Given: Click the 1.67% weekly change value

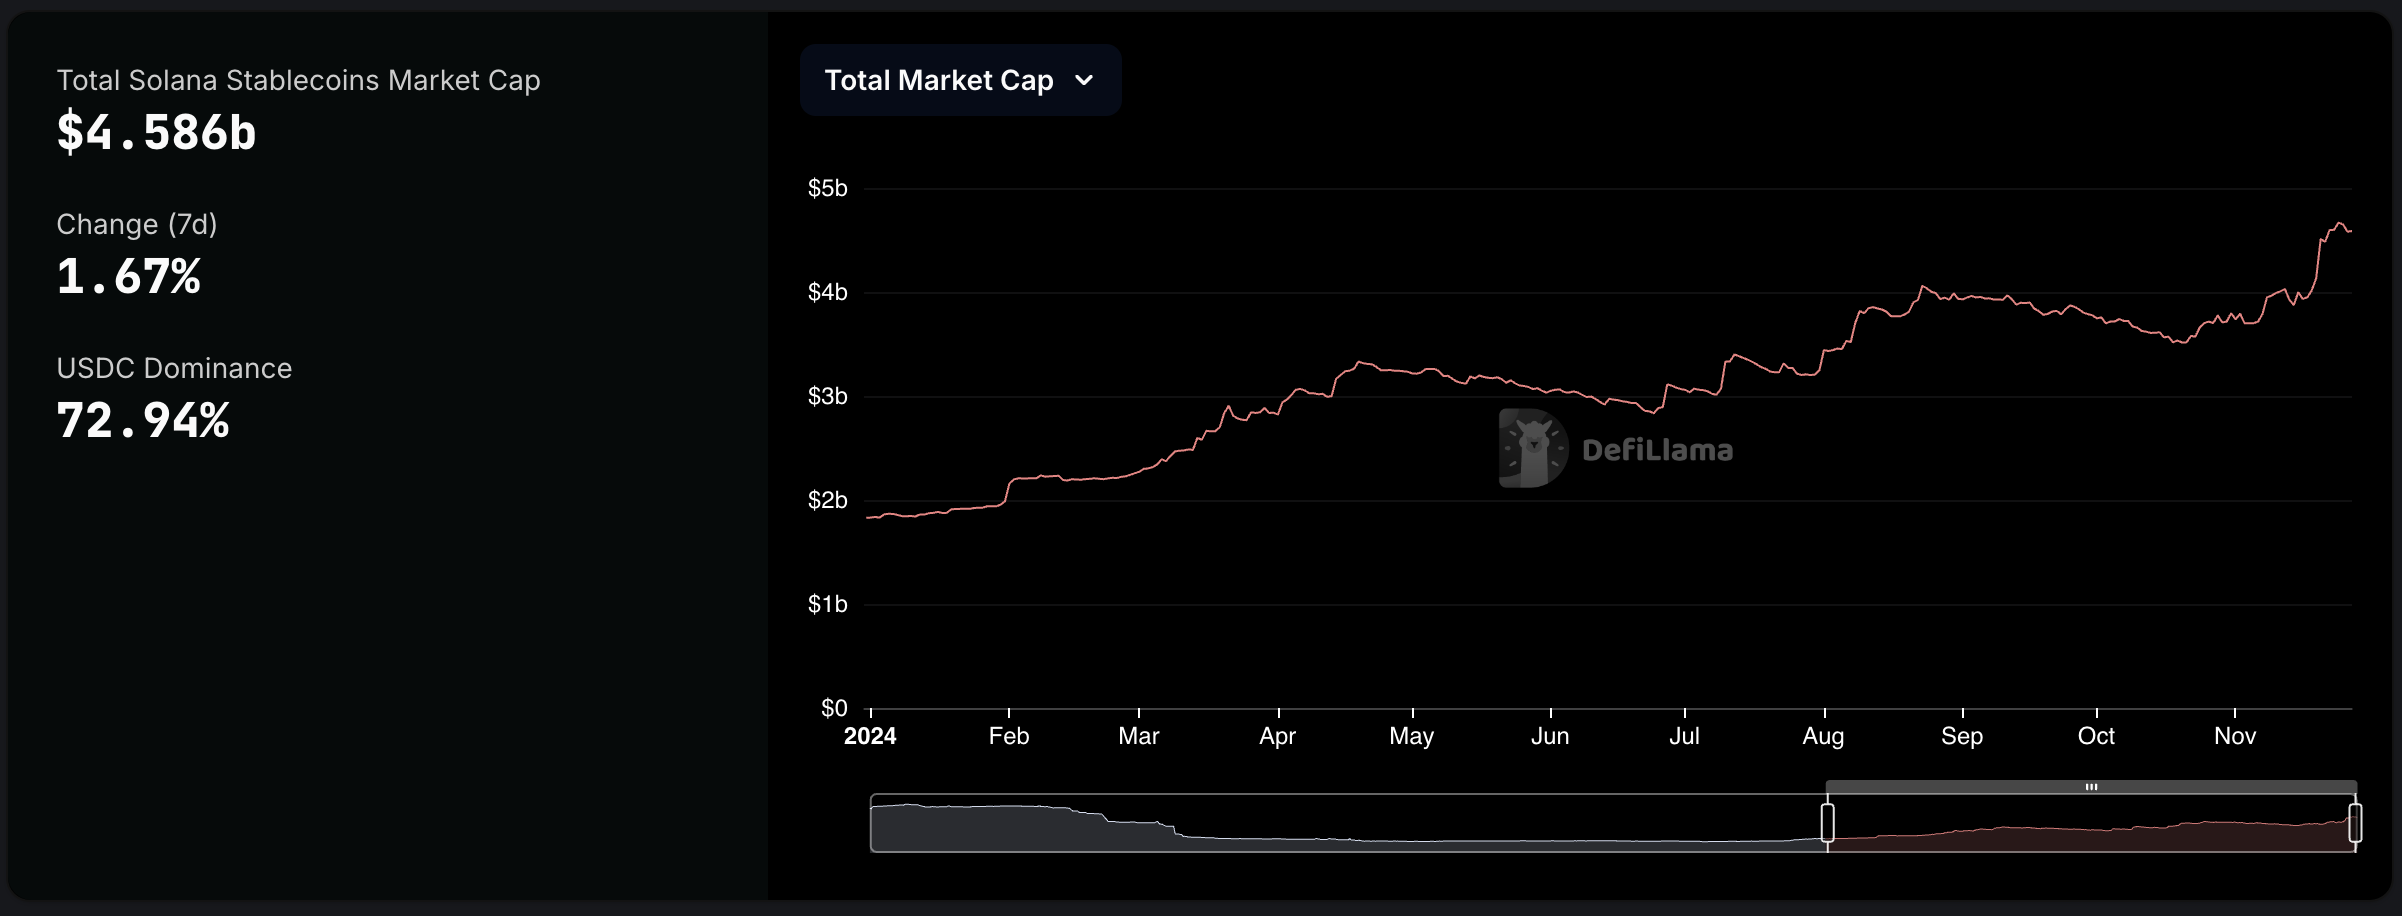Looking at the screenshot, I should (128, 276).
